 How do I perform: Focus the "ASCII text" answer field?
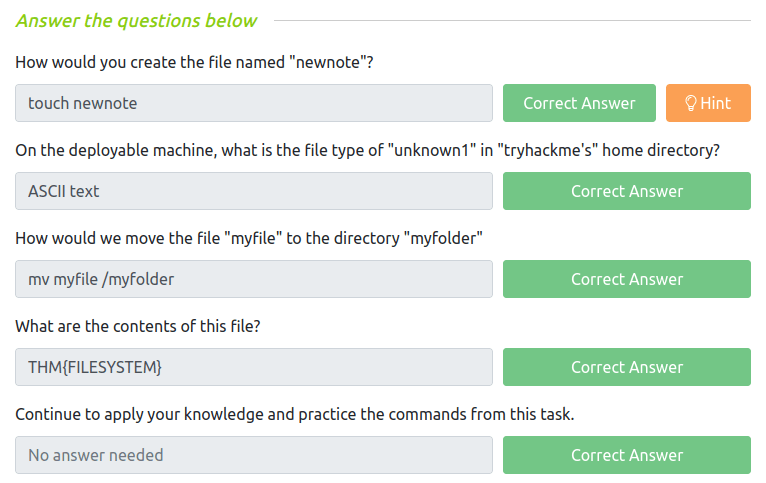pos(254,191)
